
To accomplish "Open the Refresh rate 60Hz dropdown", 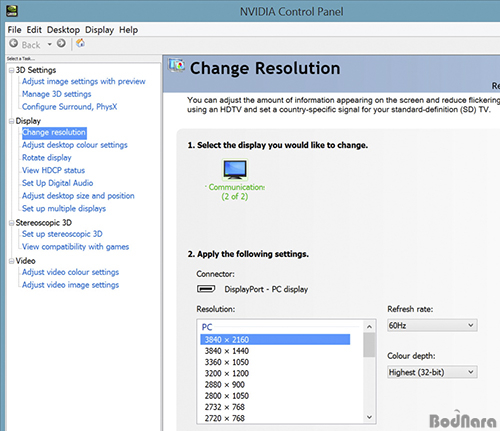I will coord(432,325).
